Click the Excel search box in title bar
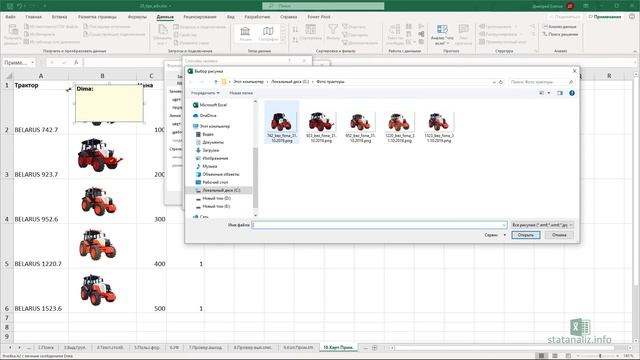Viewport: 640px width, 360px height. point(323,6)
